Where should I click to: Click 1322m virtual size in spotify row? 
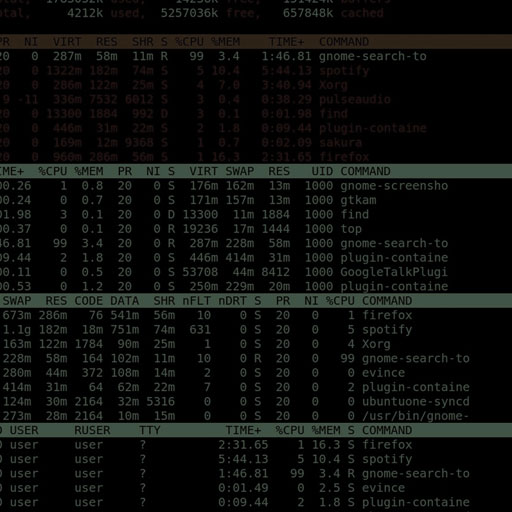click(x=64, y=71)
